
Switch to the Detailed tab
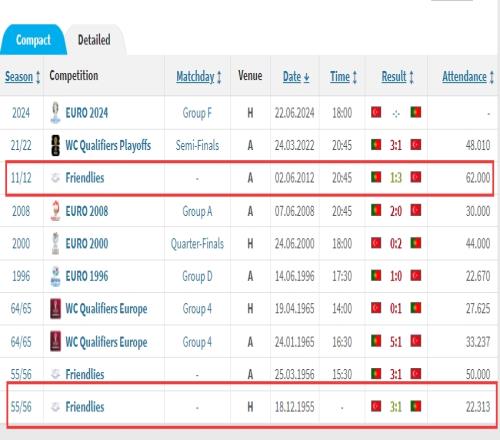click(x=94, y=40)
